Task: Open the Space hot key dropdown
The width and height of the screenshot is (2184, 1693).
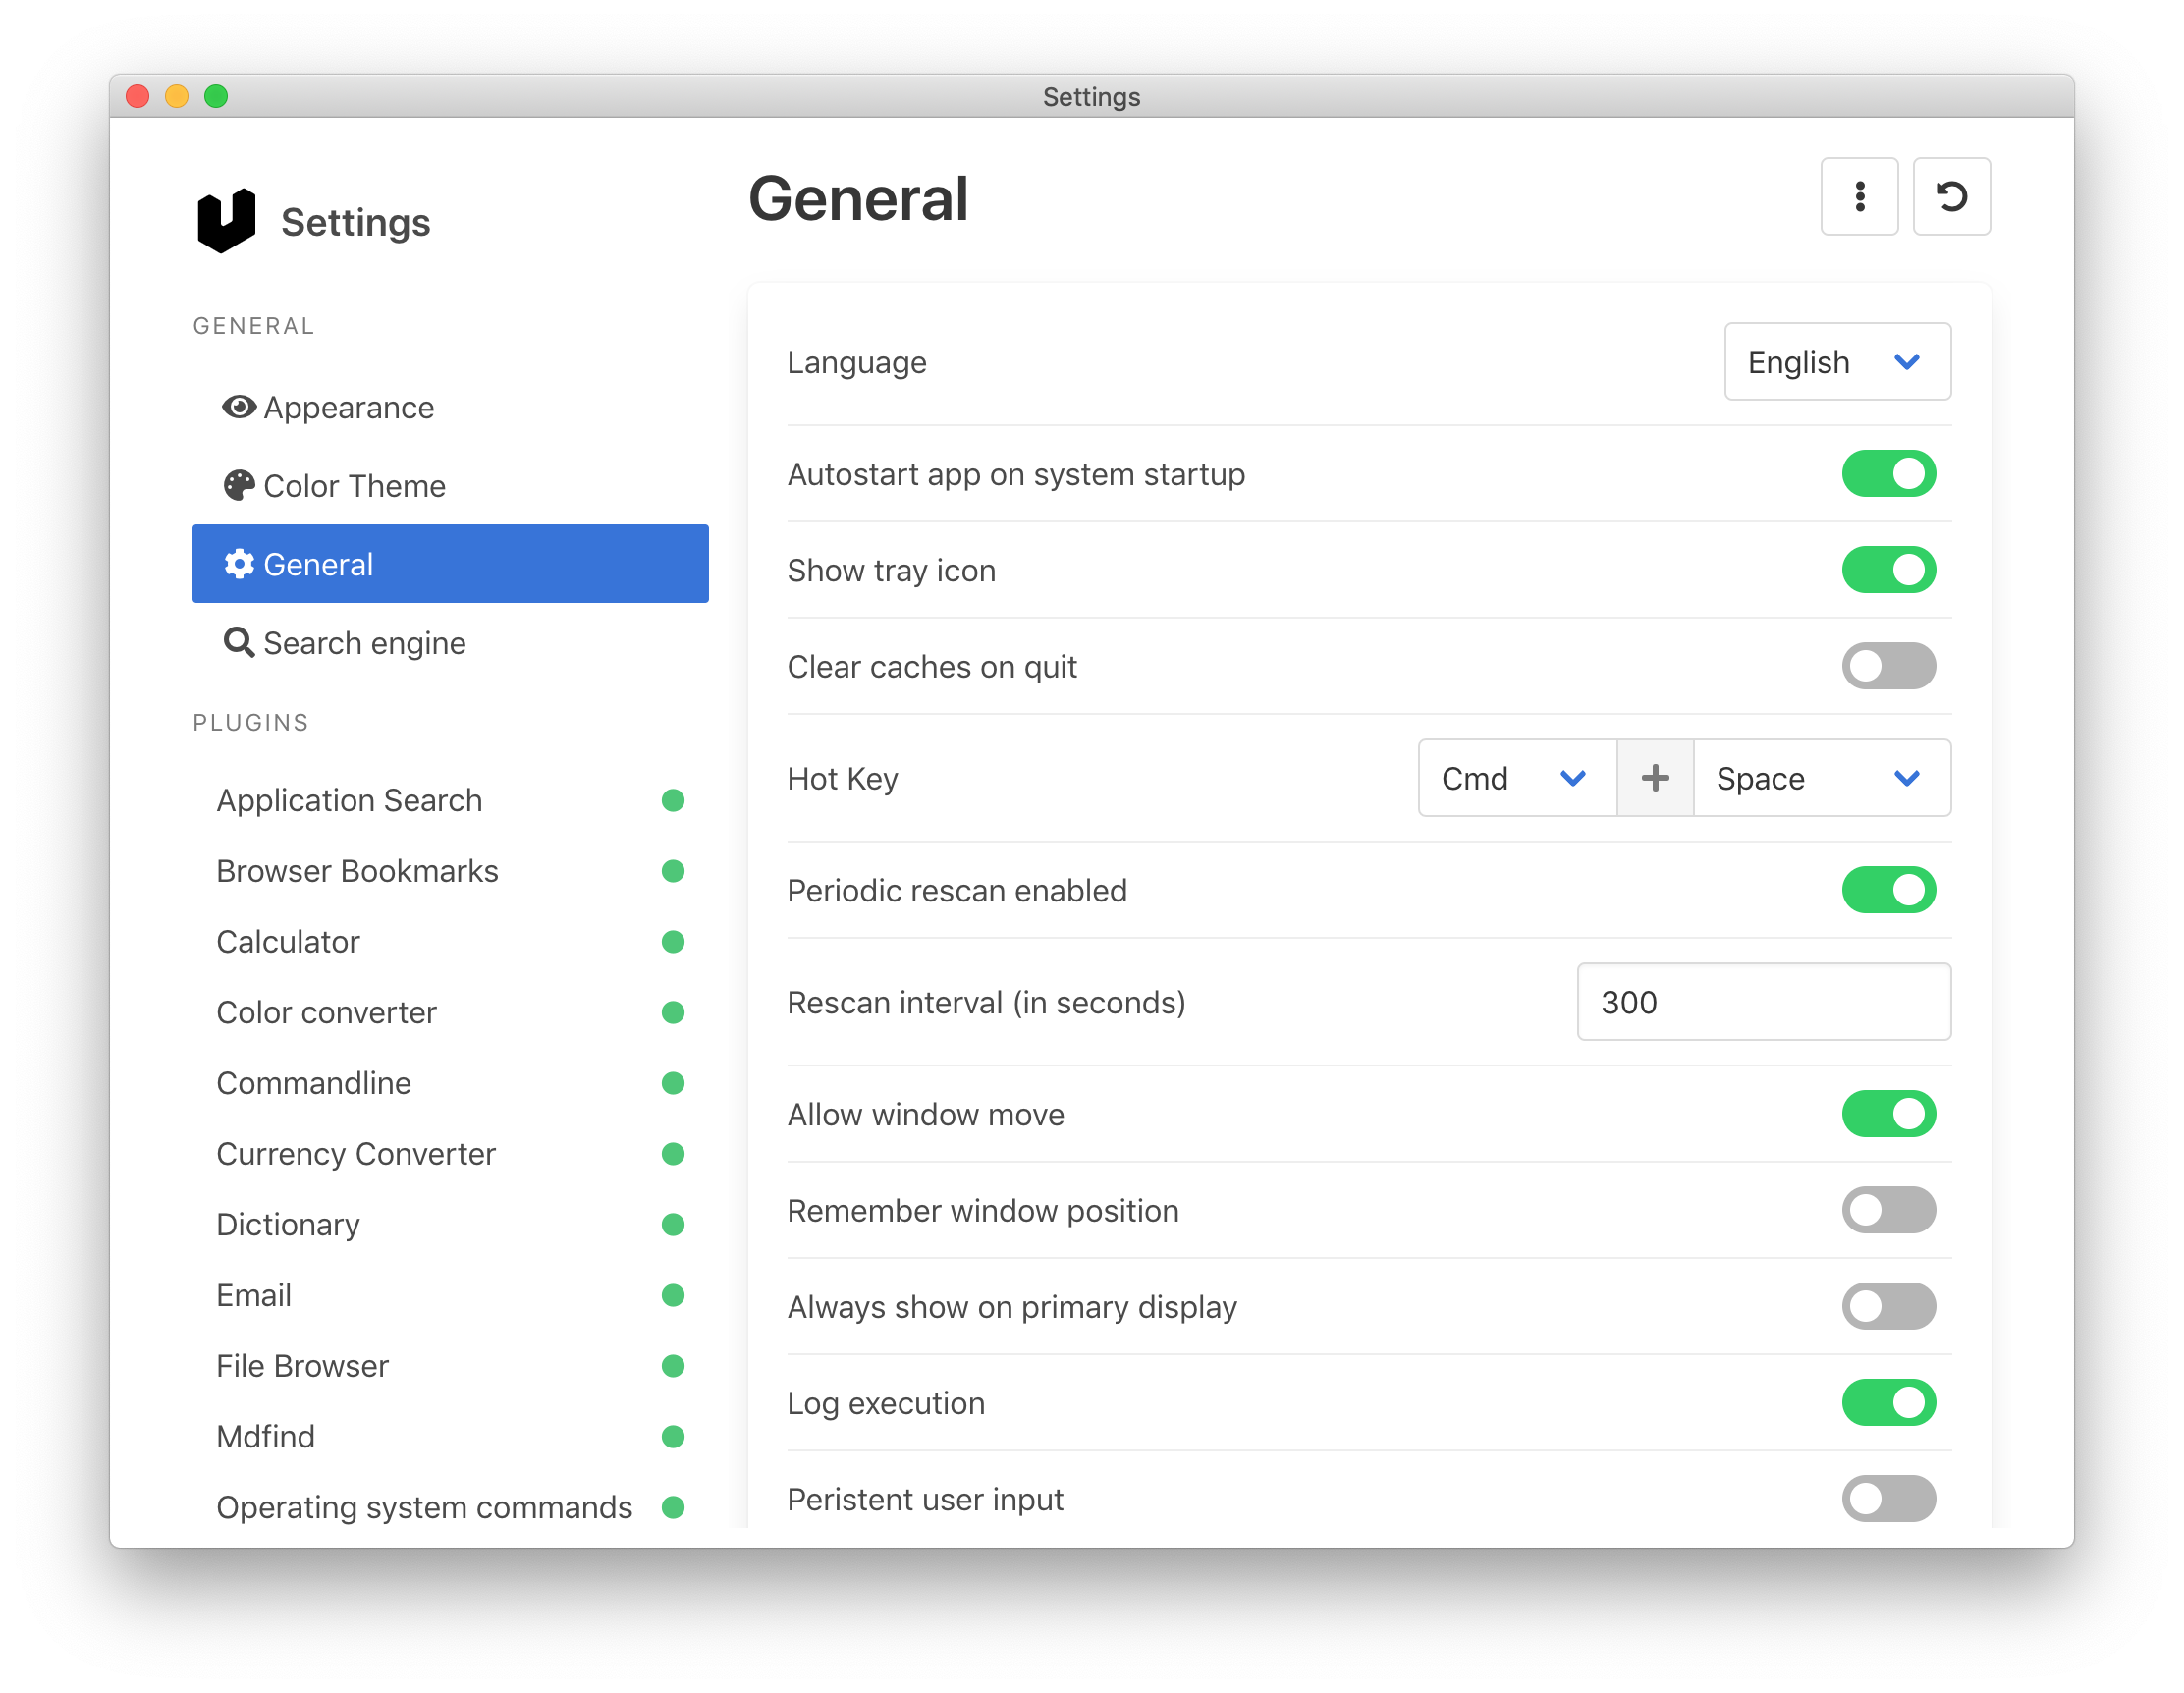Action: point(1820,779)
